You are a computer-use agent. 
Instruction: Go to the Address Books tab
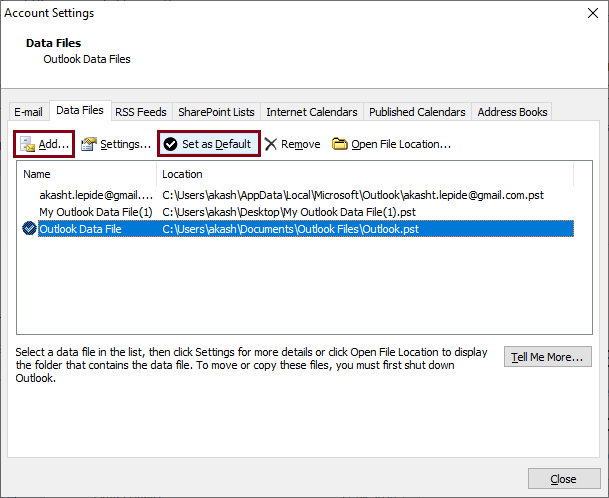512,112
